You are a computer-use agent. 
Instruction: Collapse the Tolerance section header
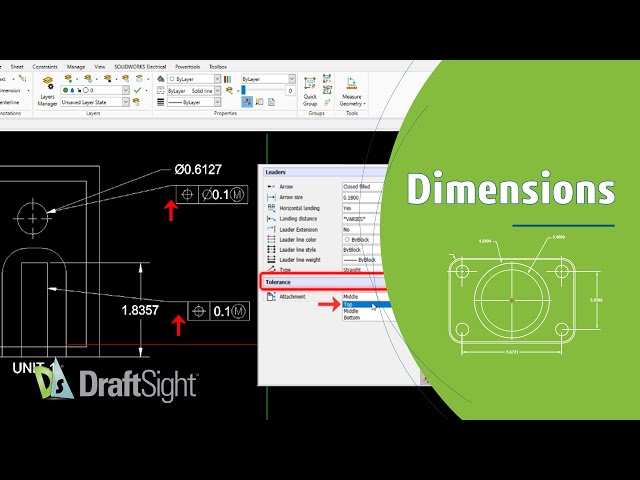(x=324, y=282)
